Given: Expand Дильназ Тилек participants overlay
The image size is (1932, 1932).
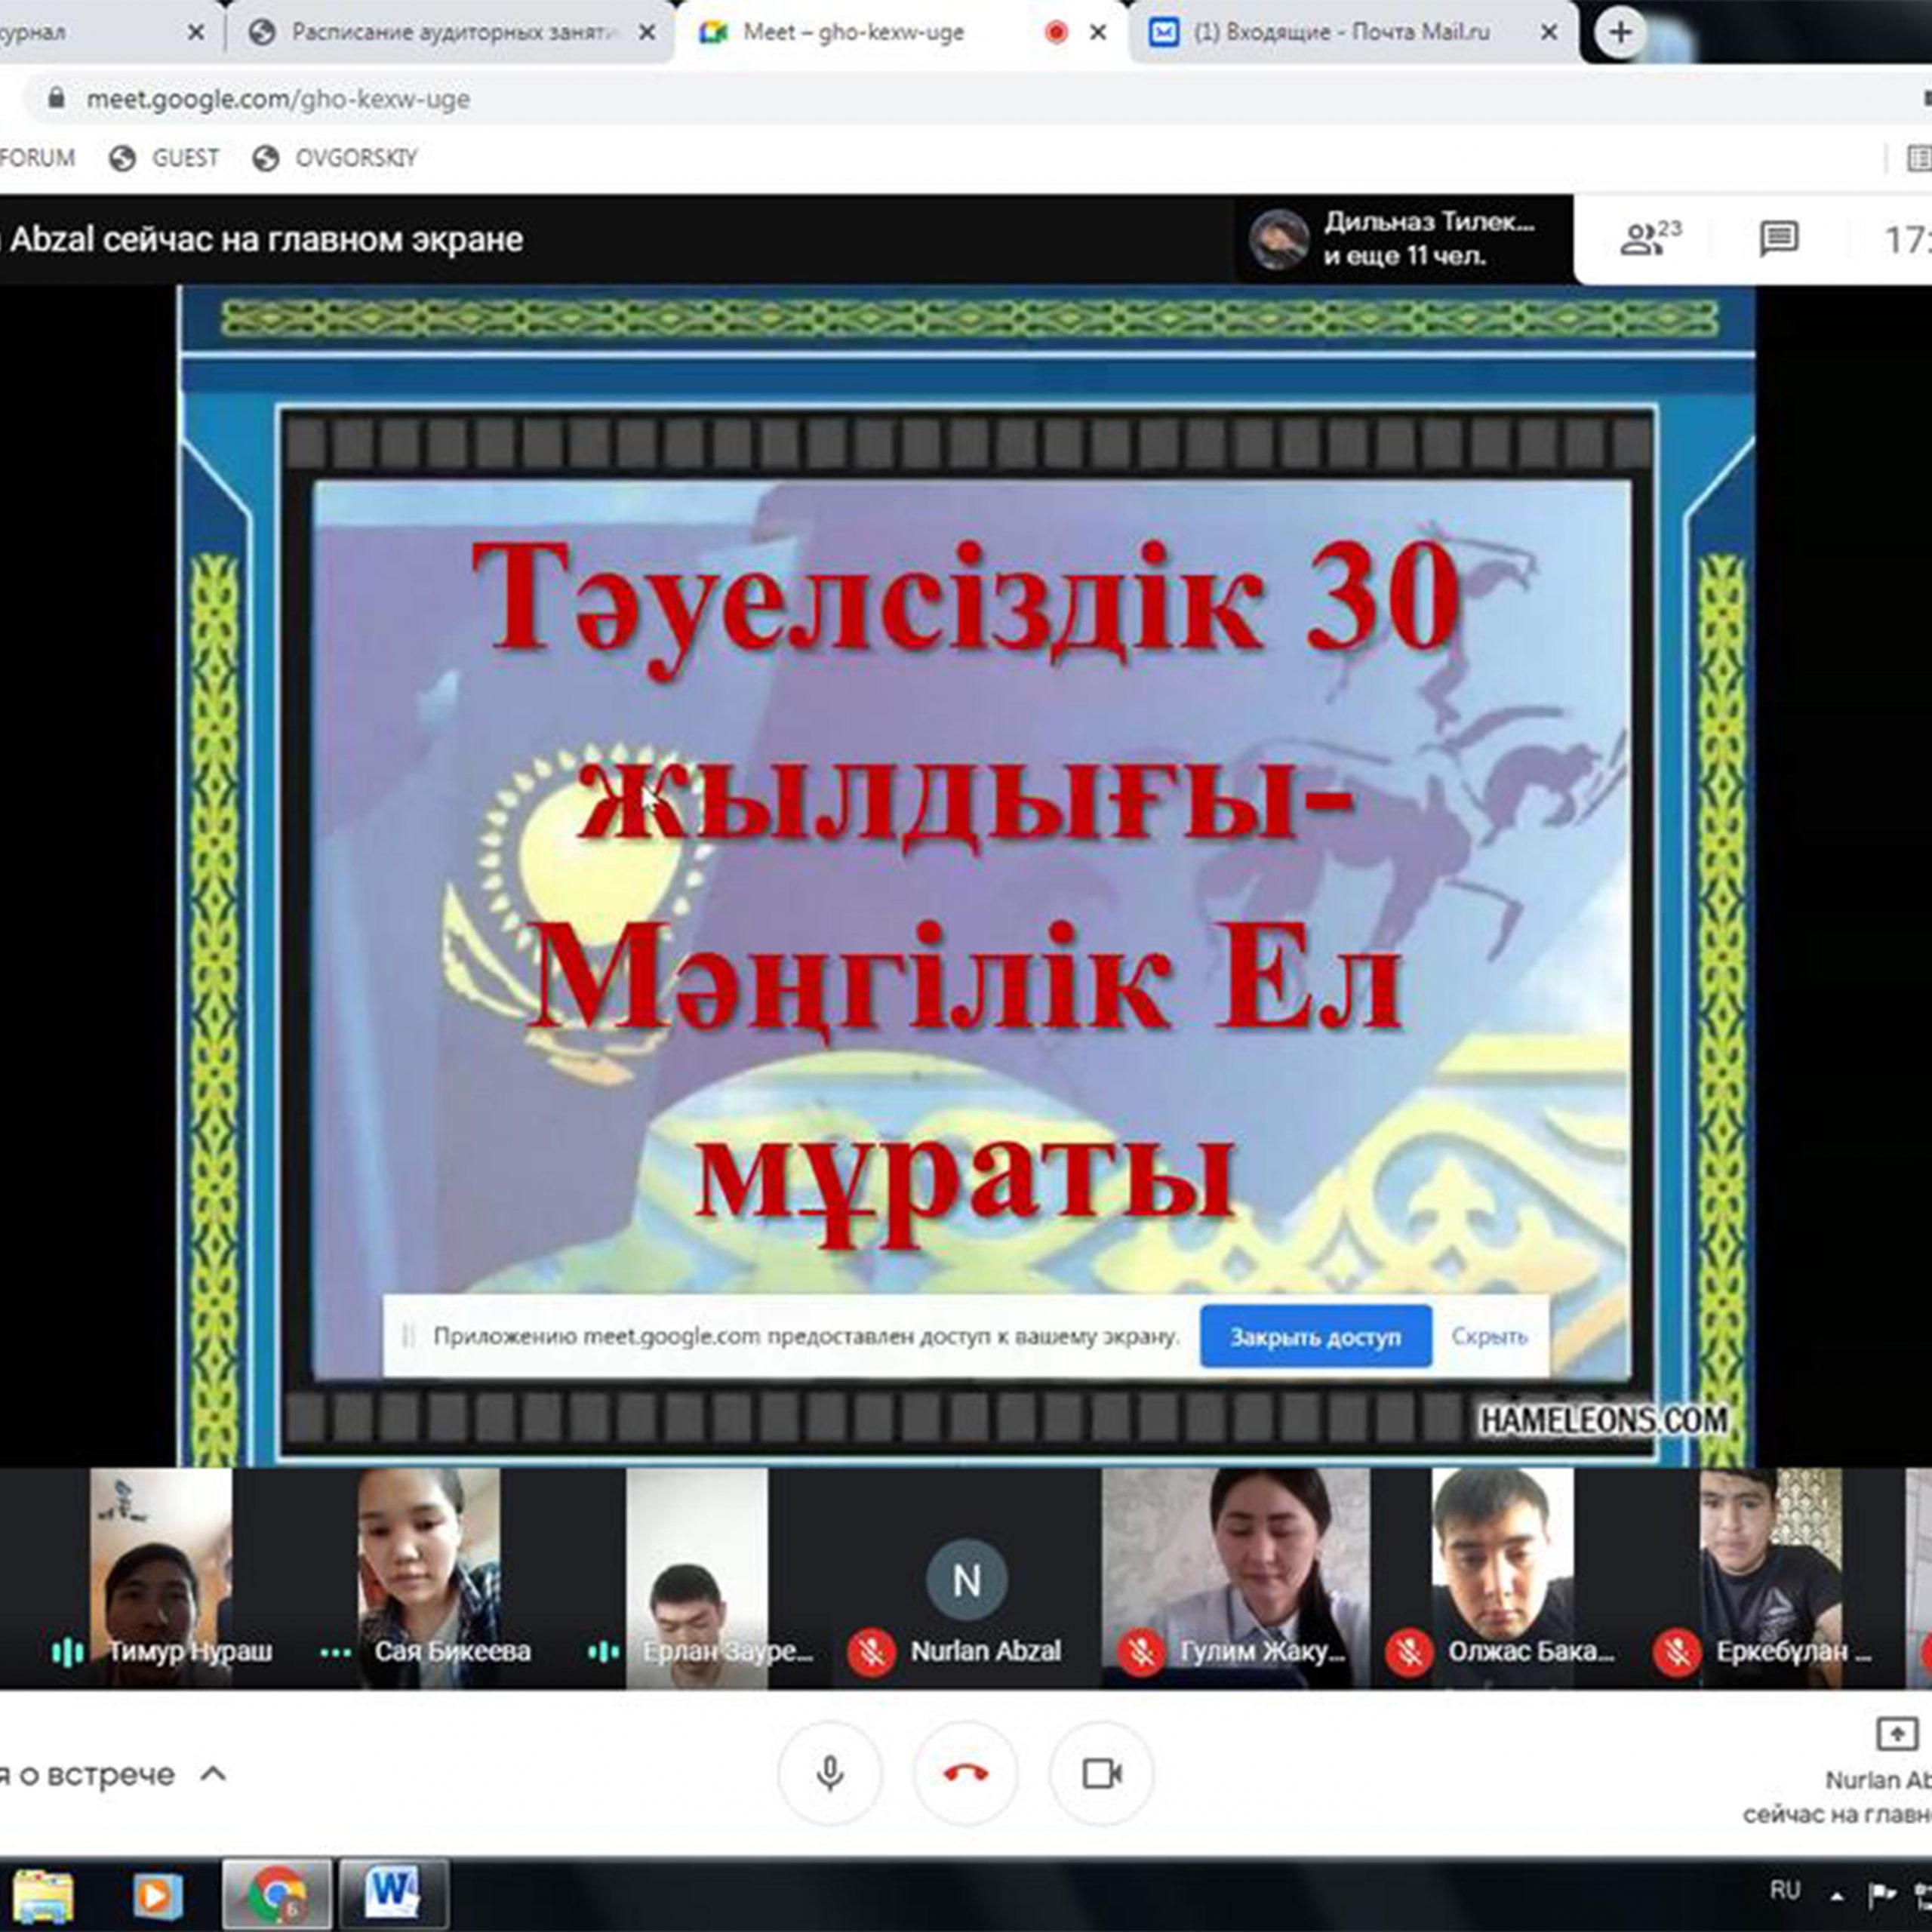Looking at the screenshot, I should [x=1390, y=239].
